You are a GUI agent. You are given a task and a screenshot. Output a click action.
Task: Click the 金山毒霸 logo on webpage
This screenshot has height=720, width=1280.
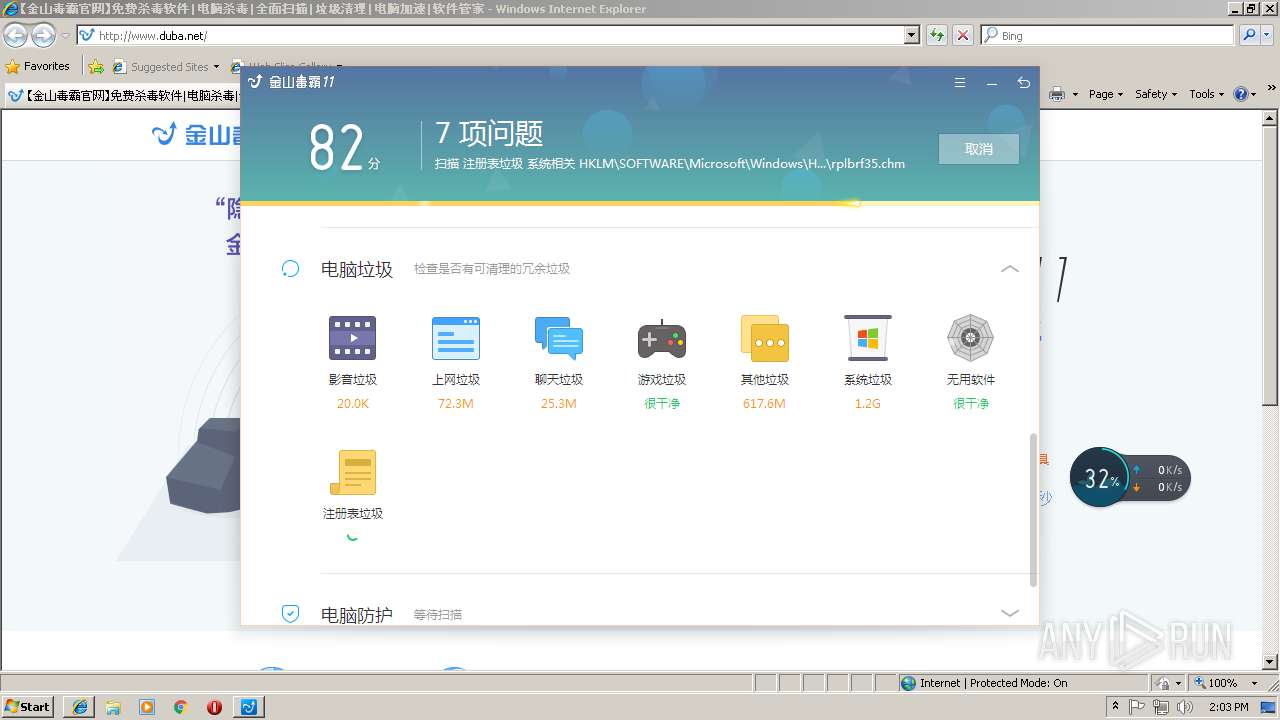(195, 134)
